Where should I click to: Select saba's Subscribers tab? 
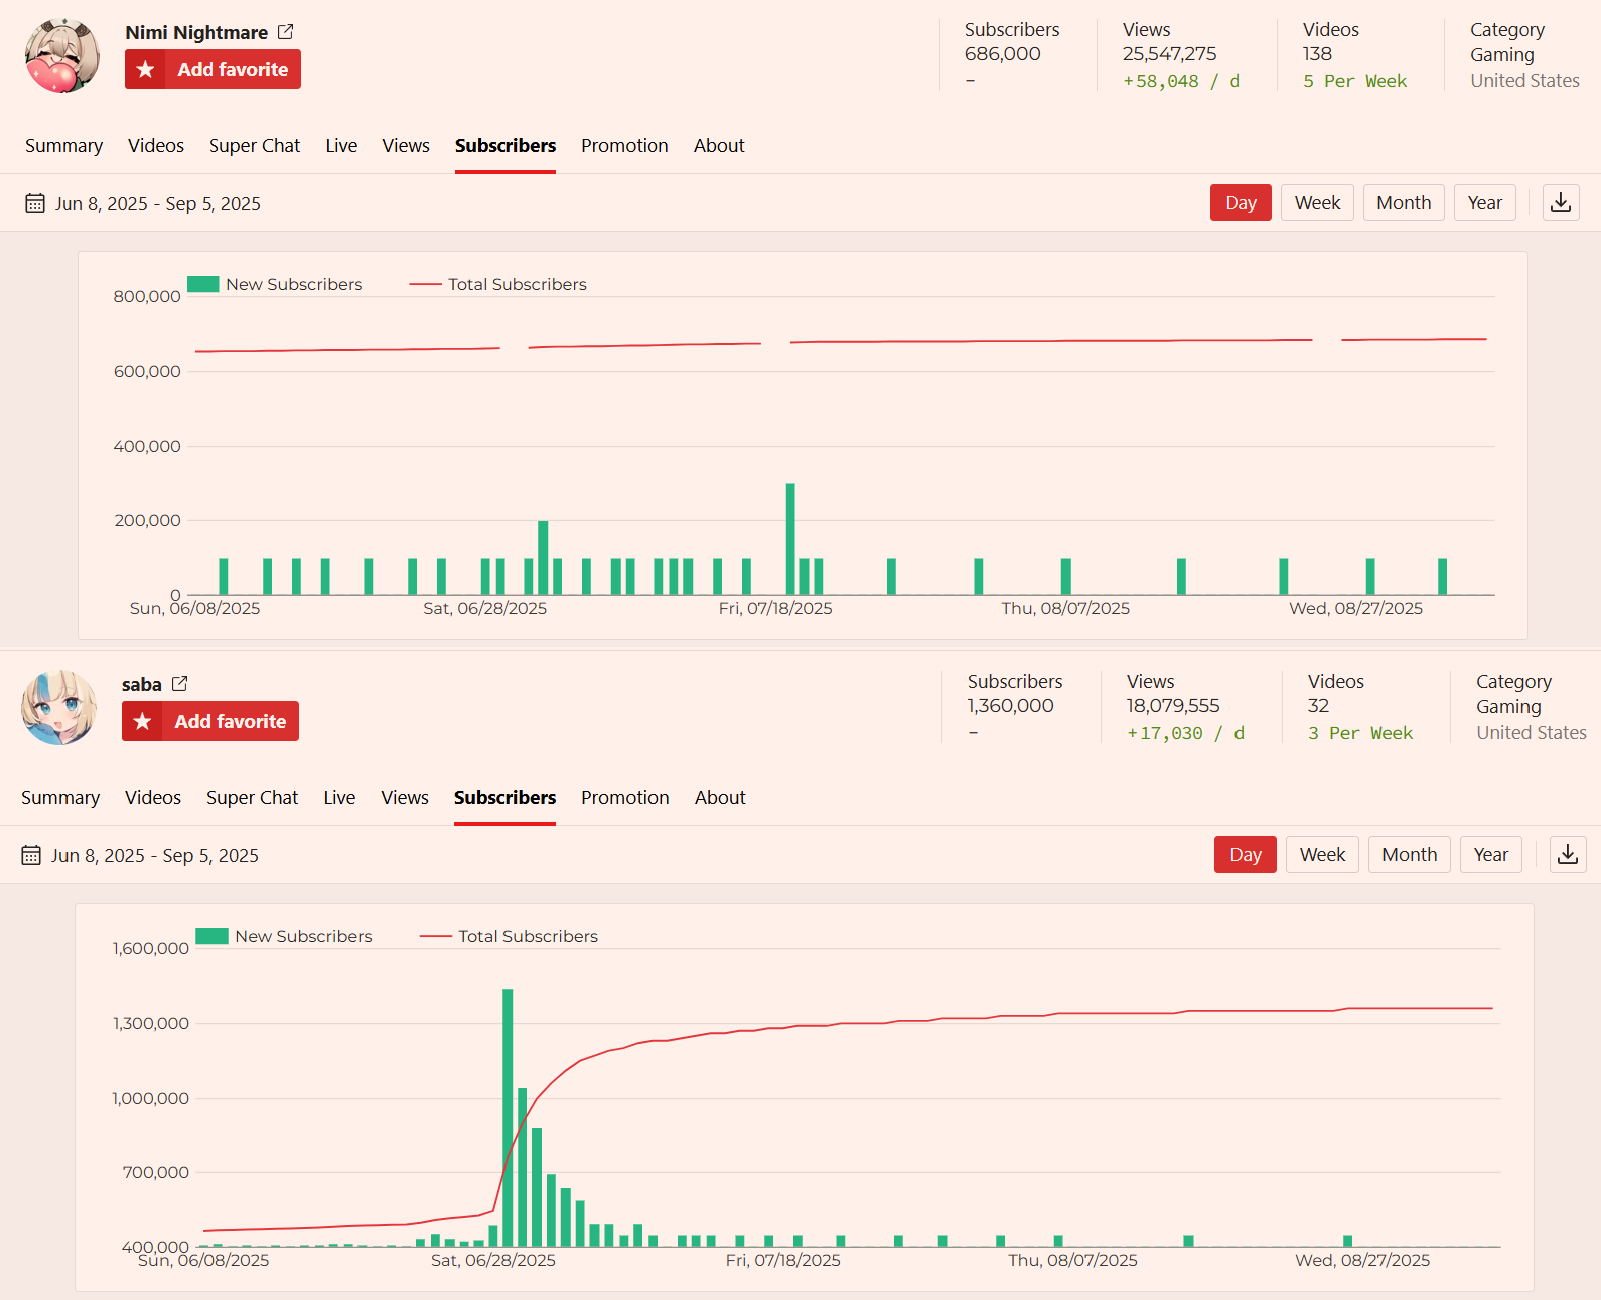[x=505, y=798]
